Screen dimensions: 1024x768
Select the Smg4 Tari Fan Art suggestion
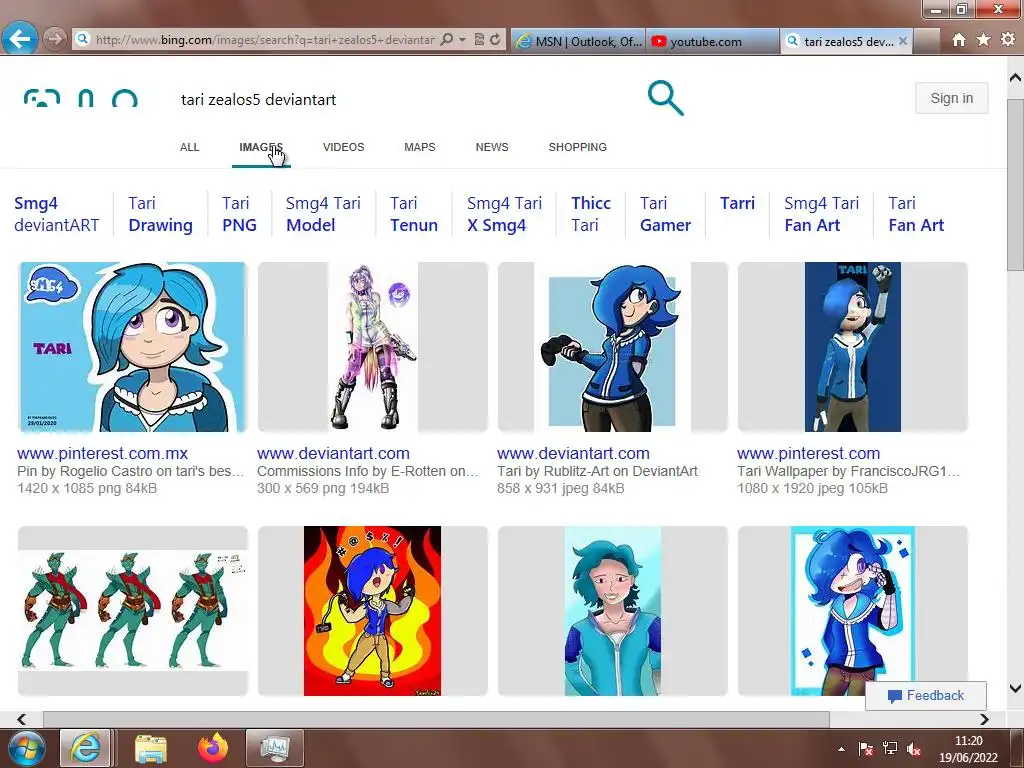tap(822, 214)
